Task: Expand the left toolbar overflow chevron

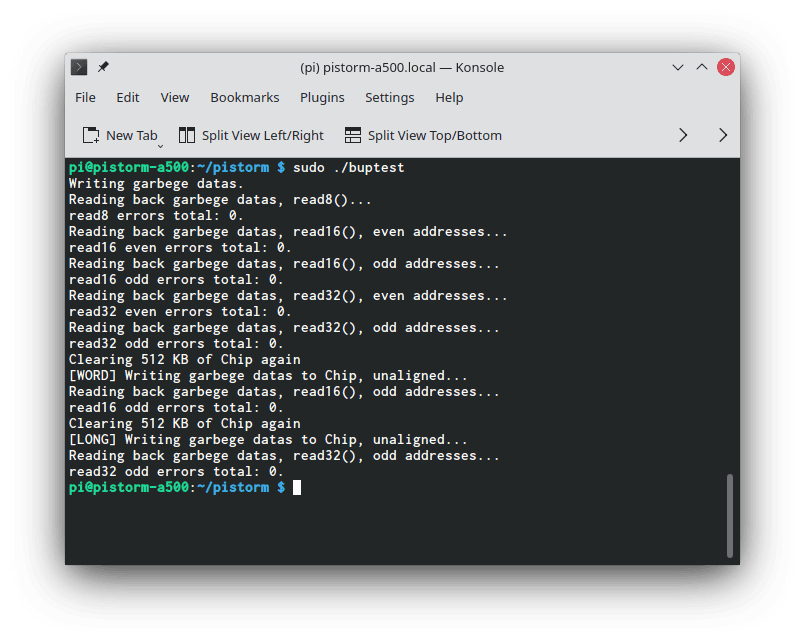Action: tap(684, 135)
